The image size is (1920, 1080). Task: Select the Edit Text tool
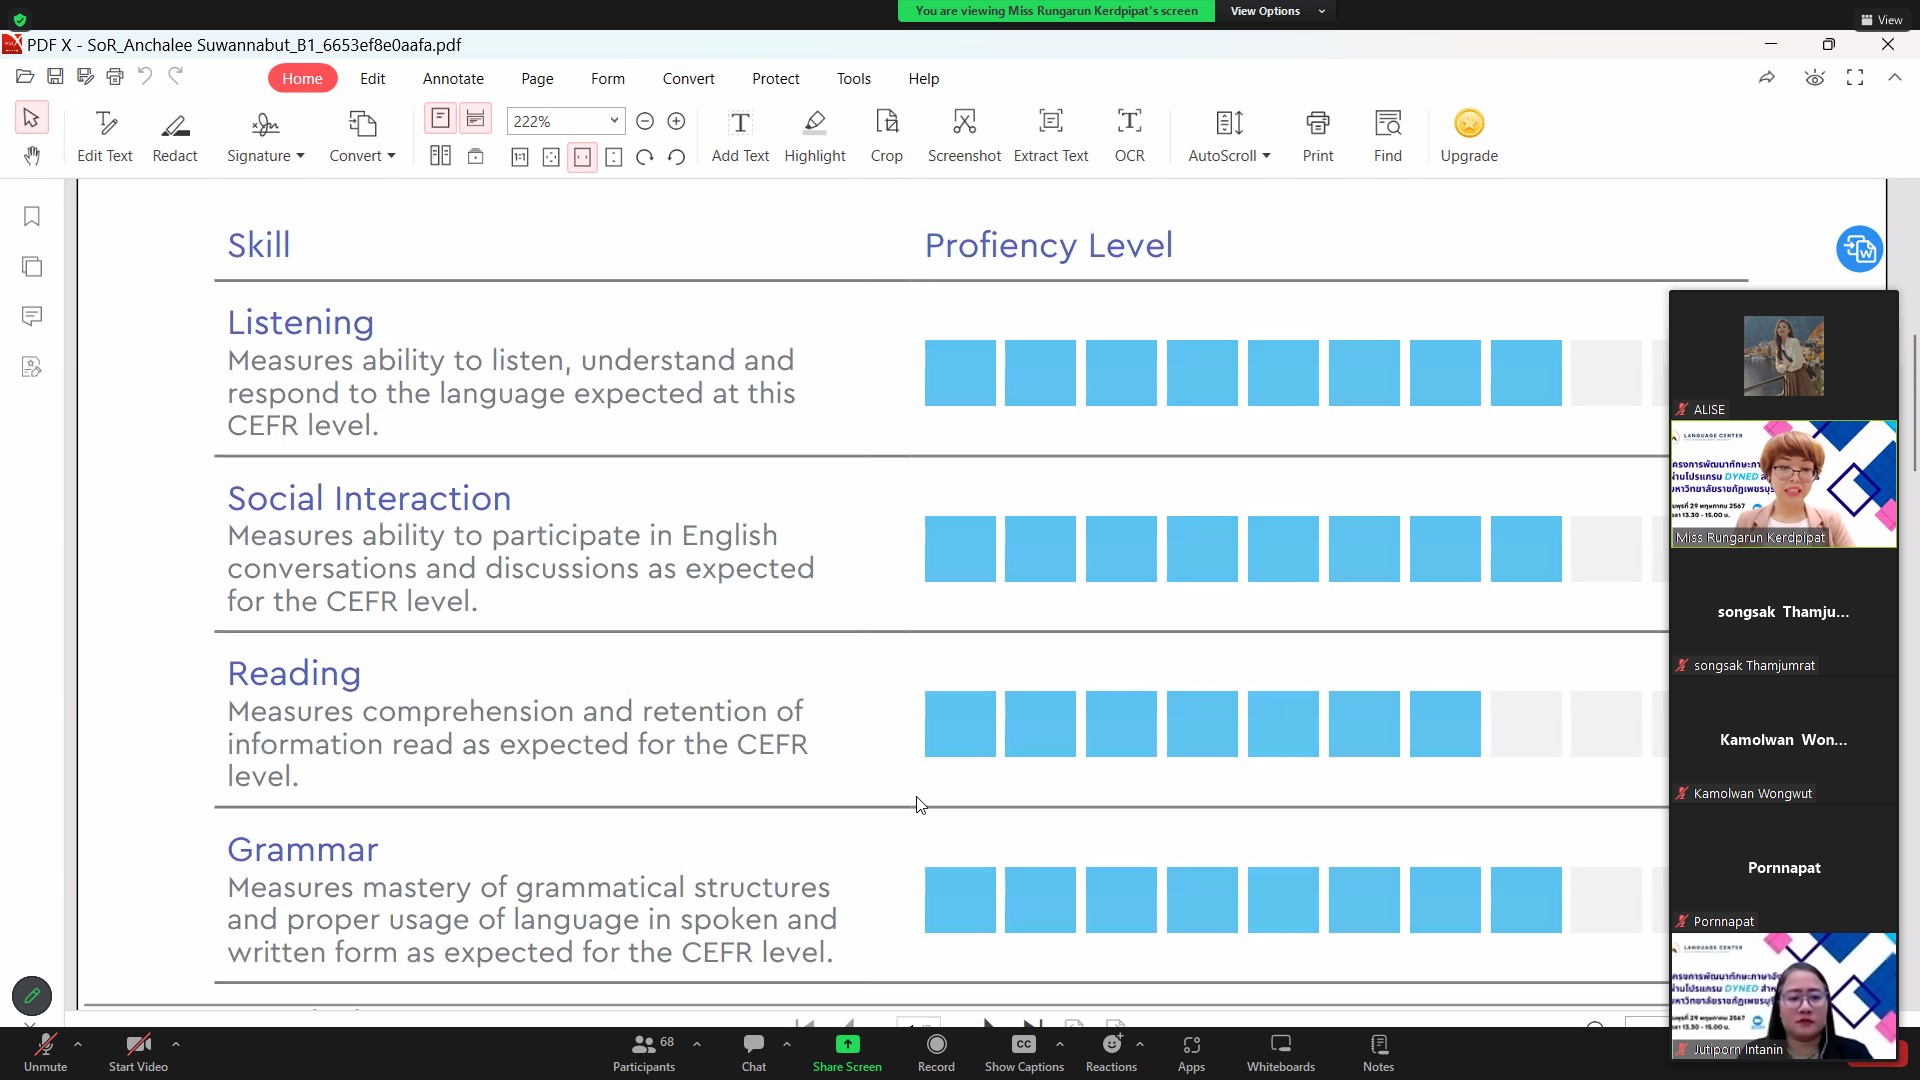(104, 135)
